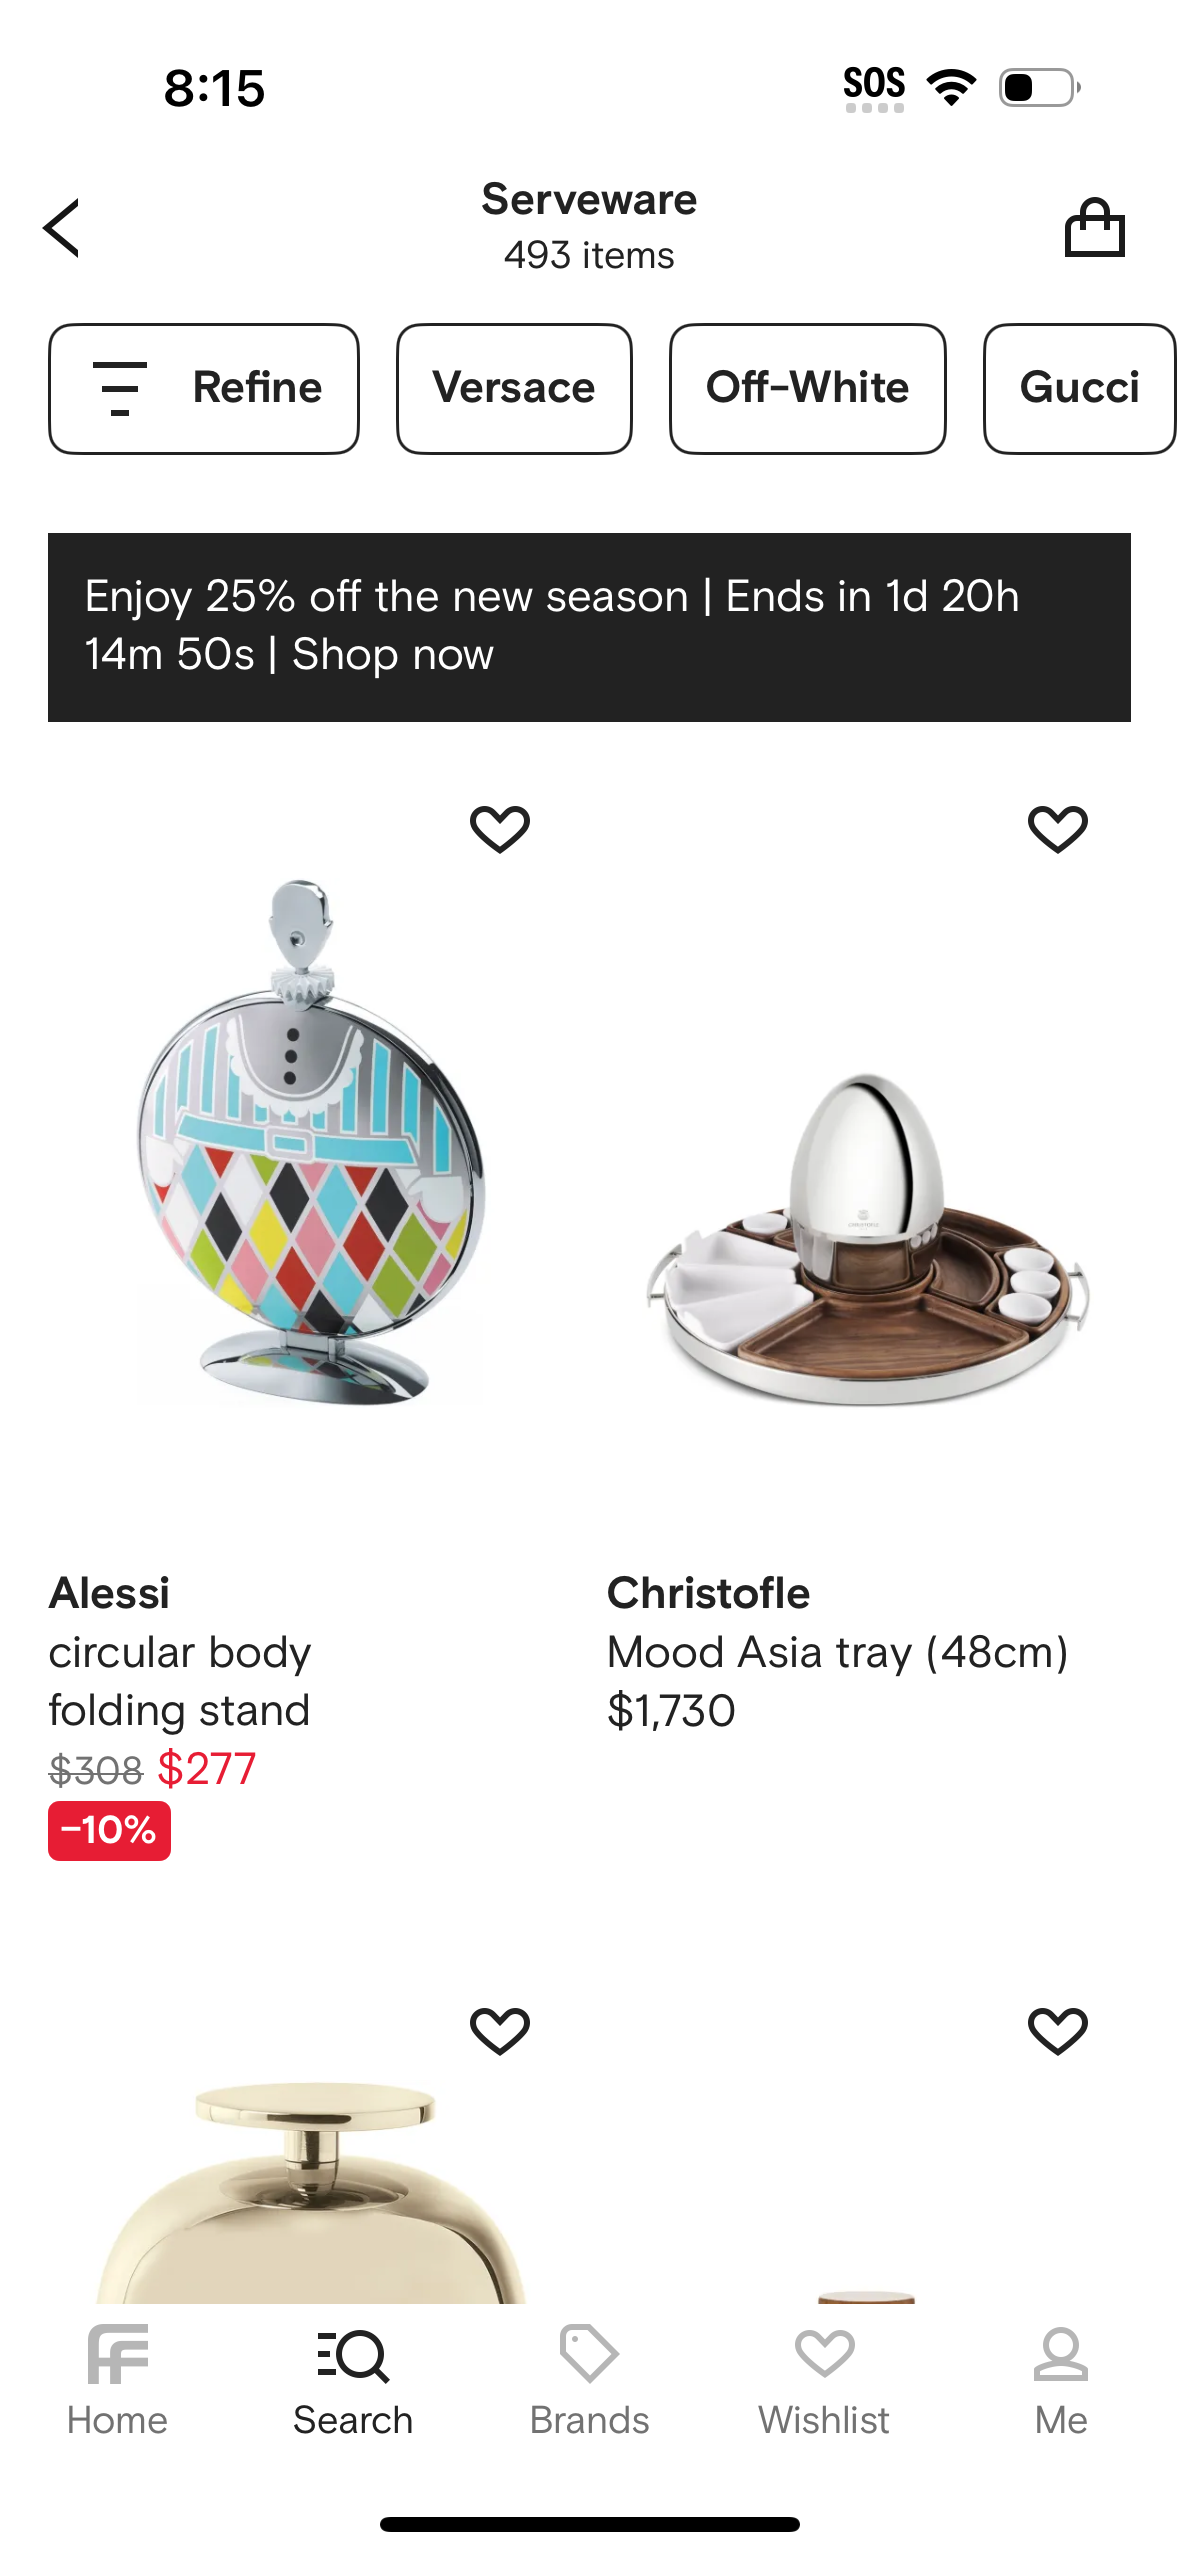Add Alessi folding stand to wishlist
Screen dimensions: 1179x2556
(x=500, y=829)
